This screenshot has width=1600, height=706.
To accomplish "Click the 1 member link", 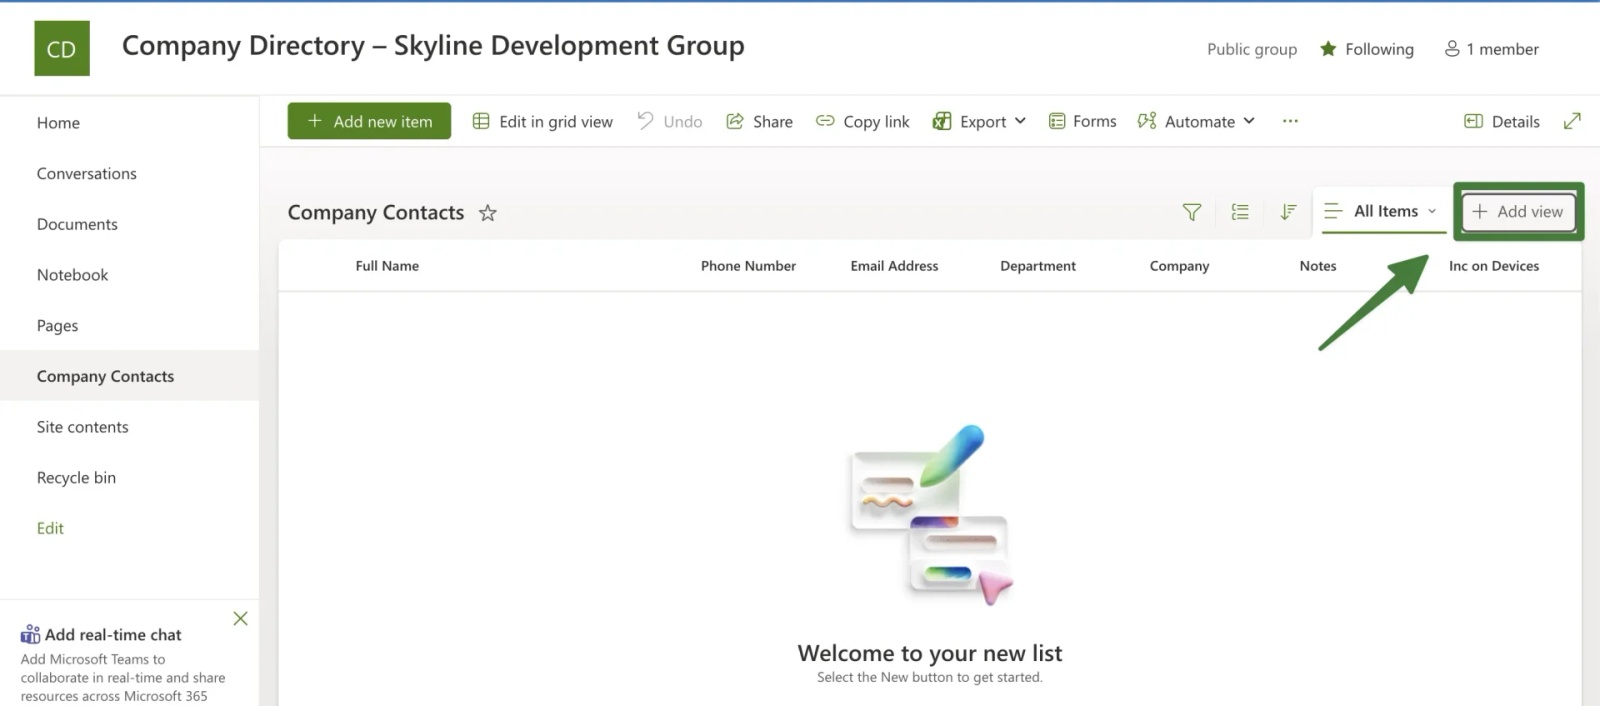I will point(1492,49).
